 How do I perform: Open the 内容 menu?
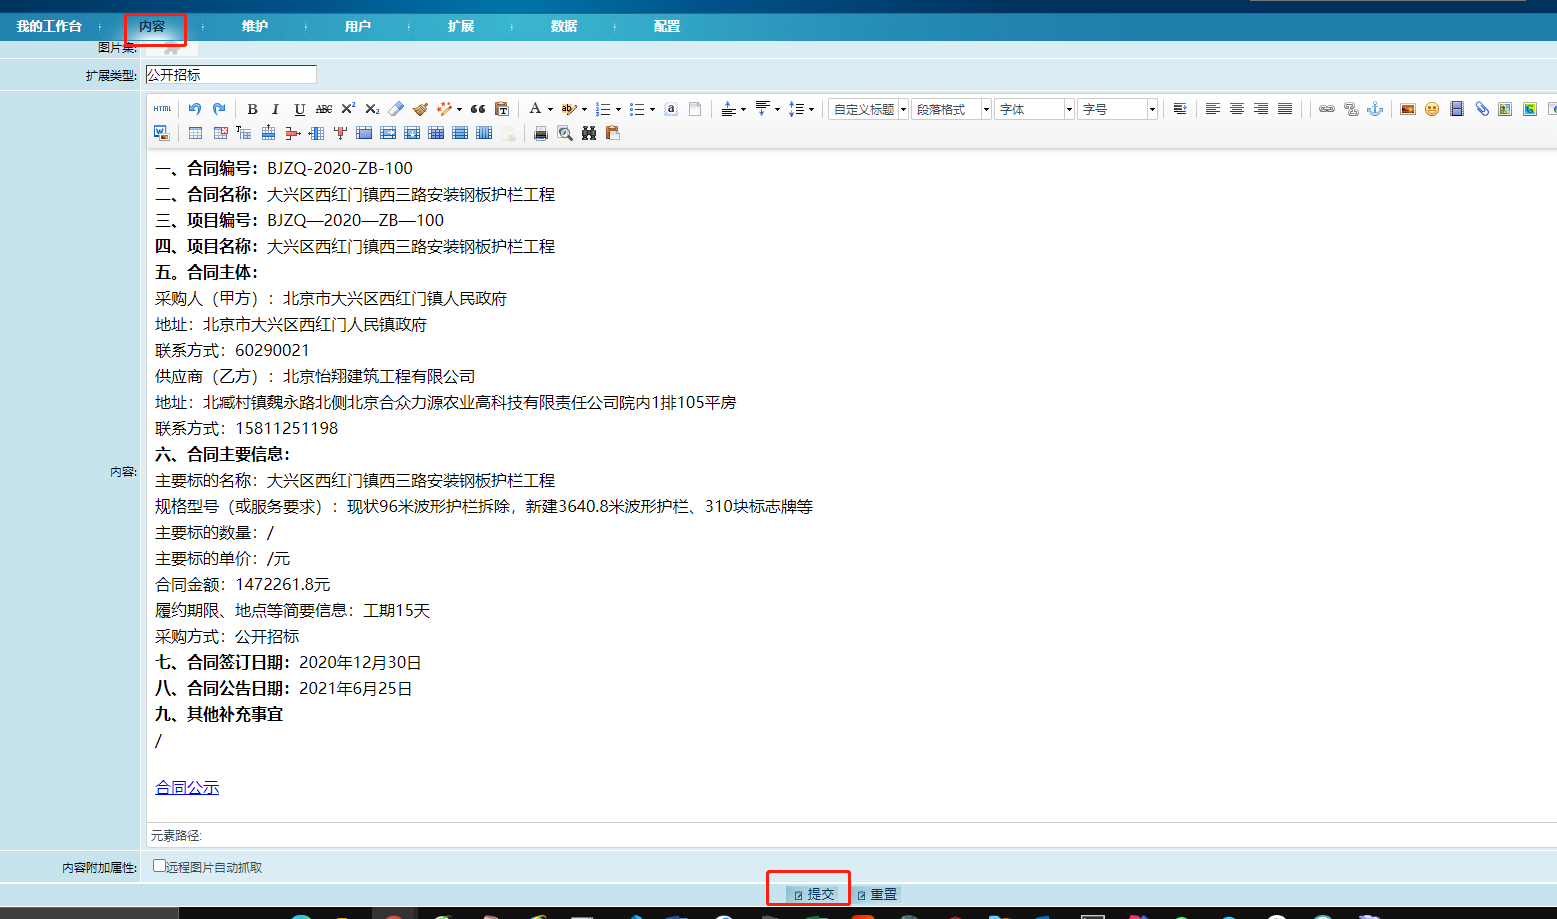pos(152,26)
